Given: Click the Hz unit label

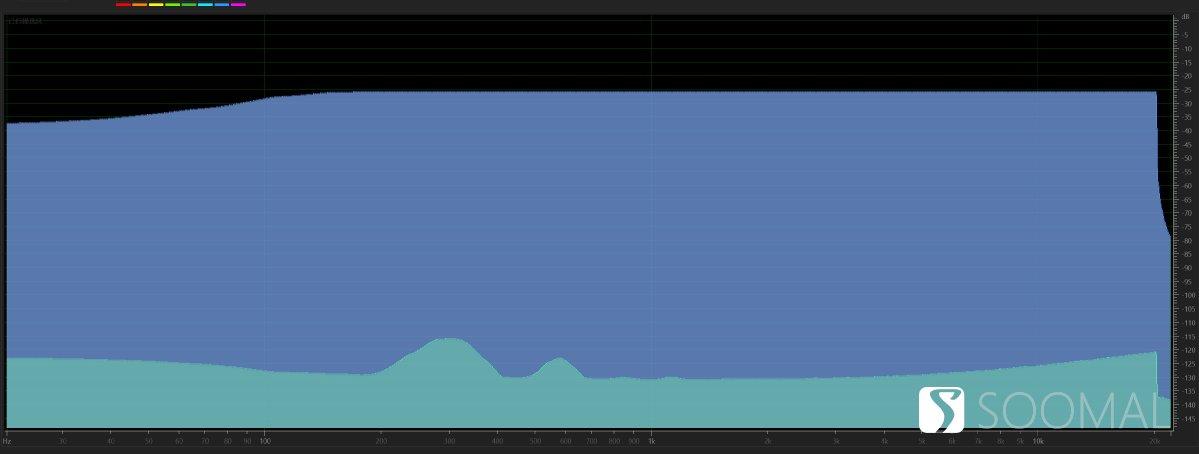Looking at the screenshot, I should tap(7, 441).
